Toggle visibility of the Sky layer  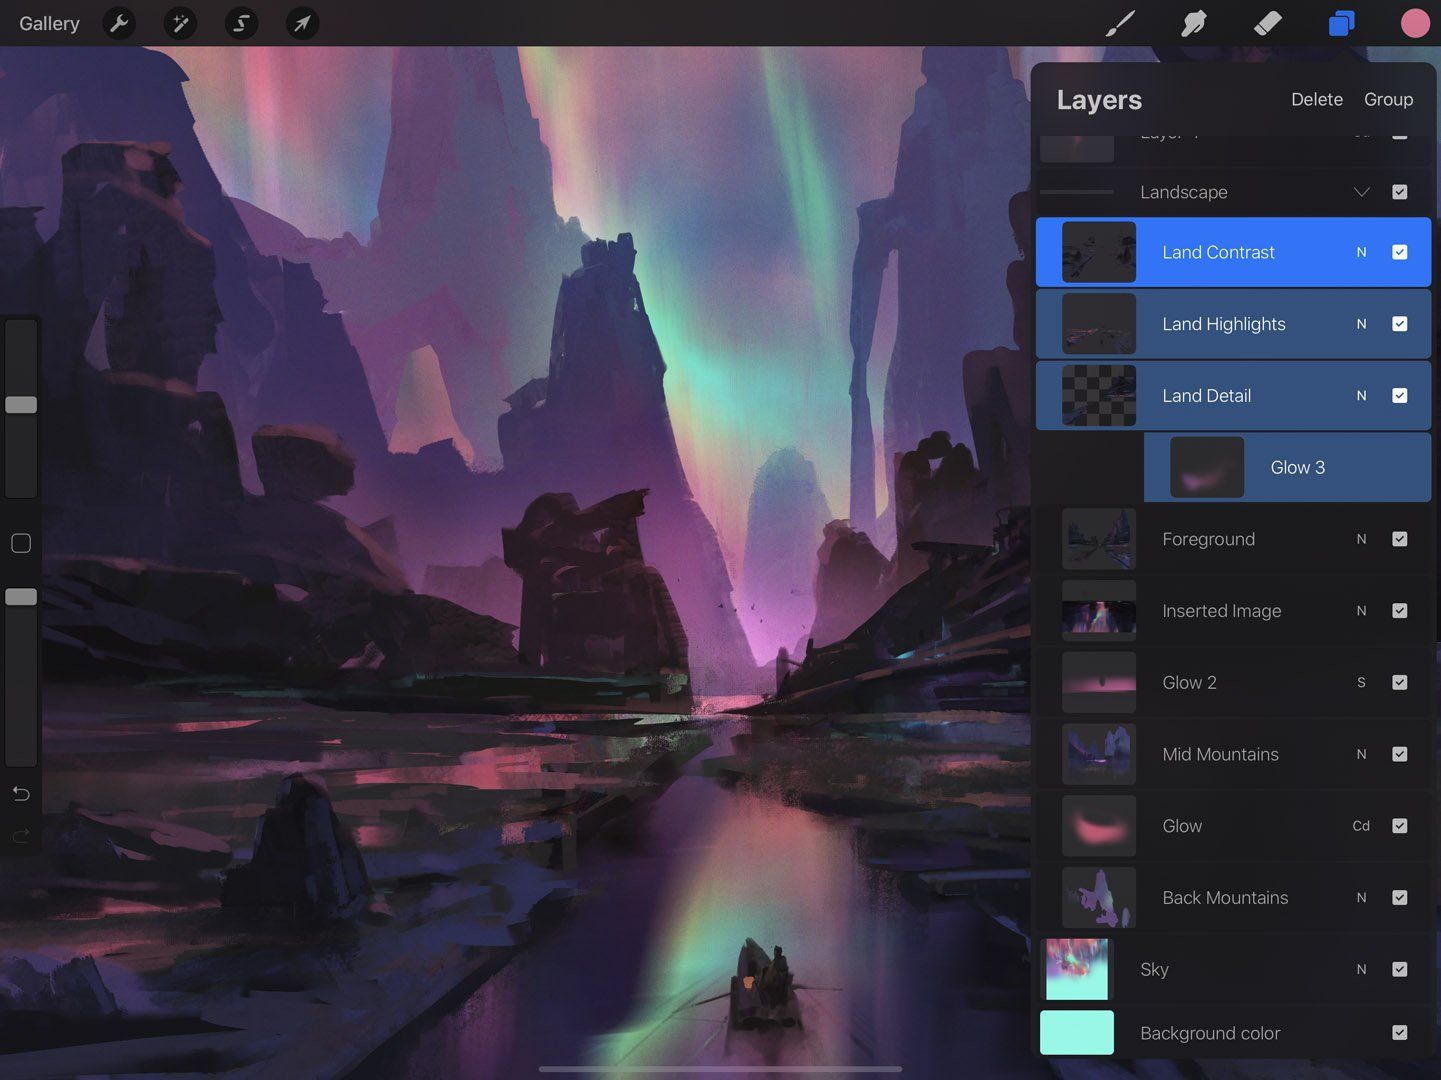[x=1399, y=969]
